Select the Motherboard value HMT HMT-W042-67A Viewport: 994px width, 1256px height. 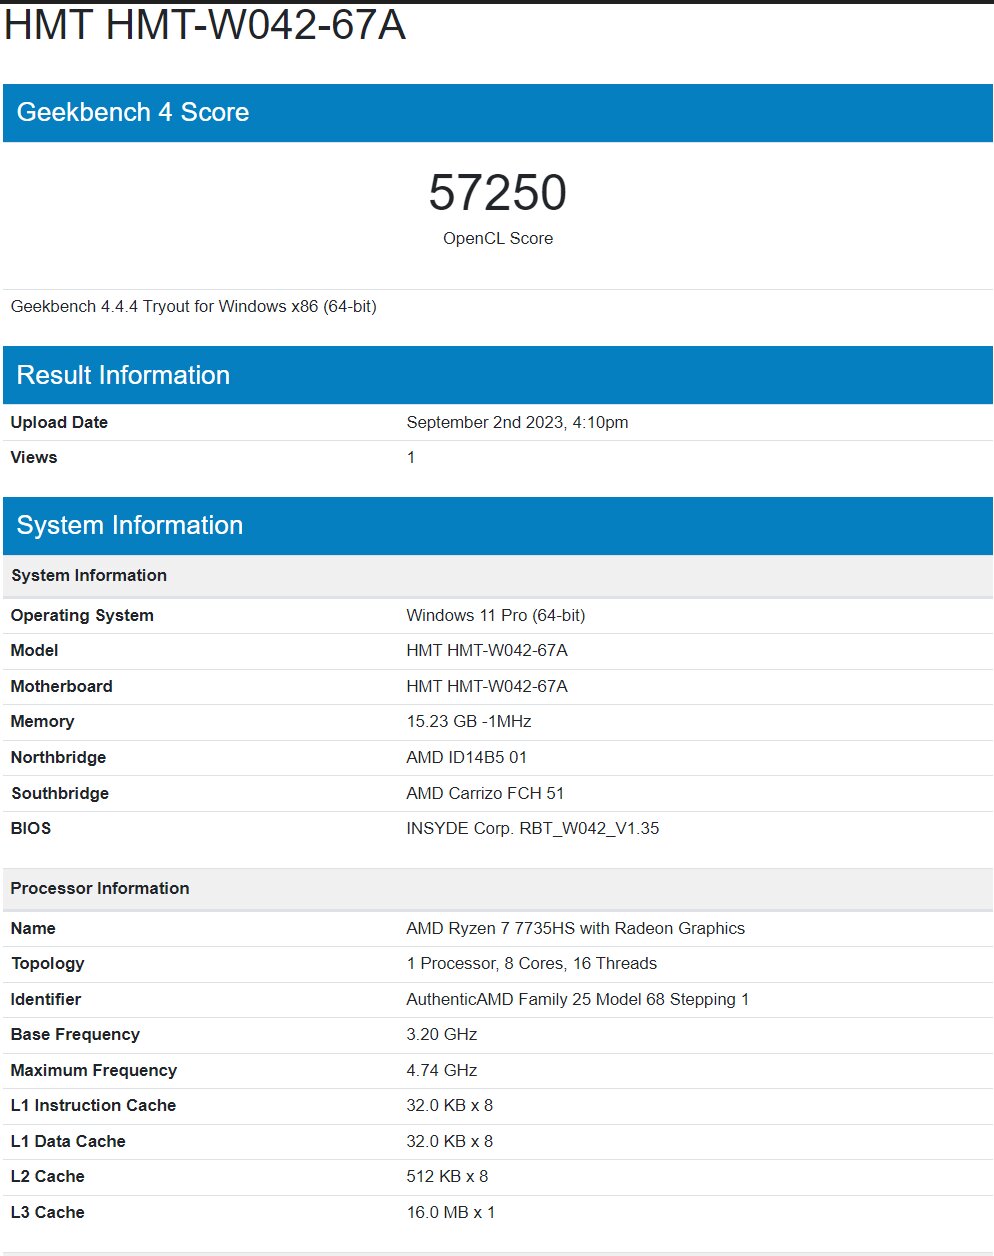click(487, 686)
